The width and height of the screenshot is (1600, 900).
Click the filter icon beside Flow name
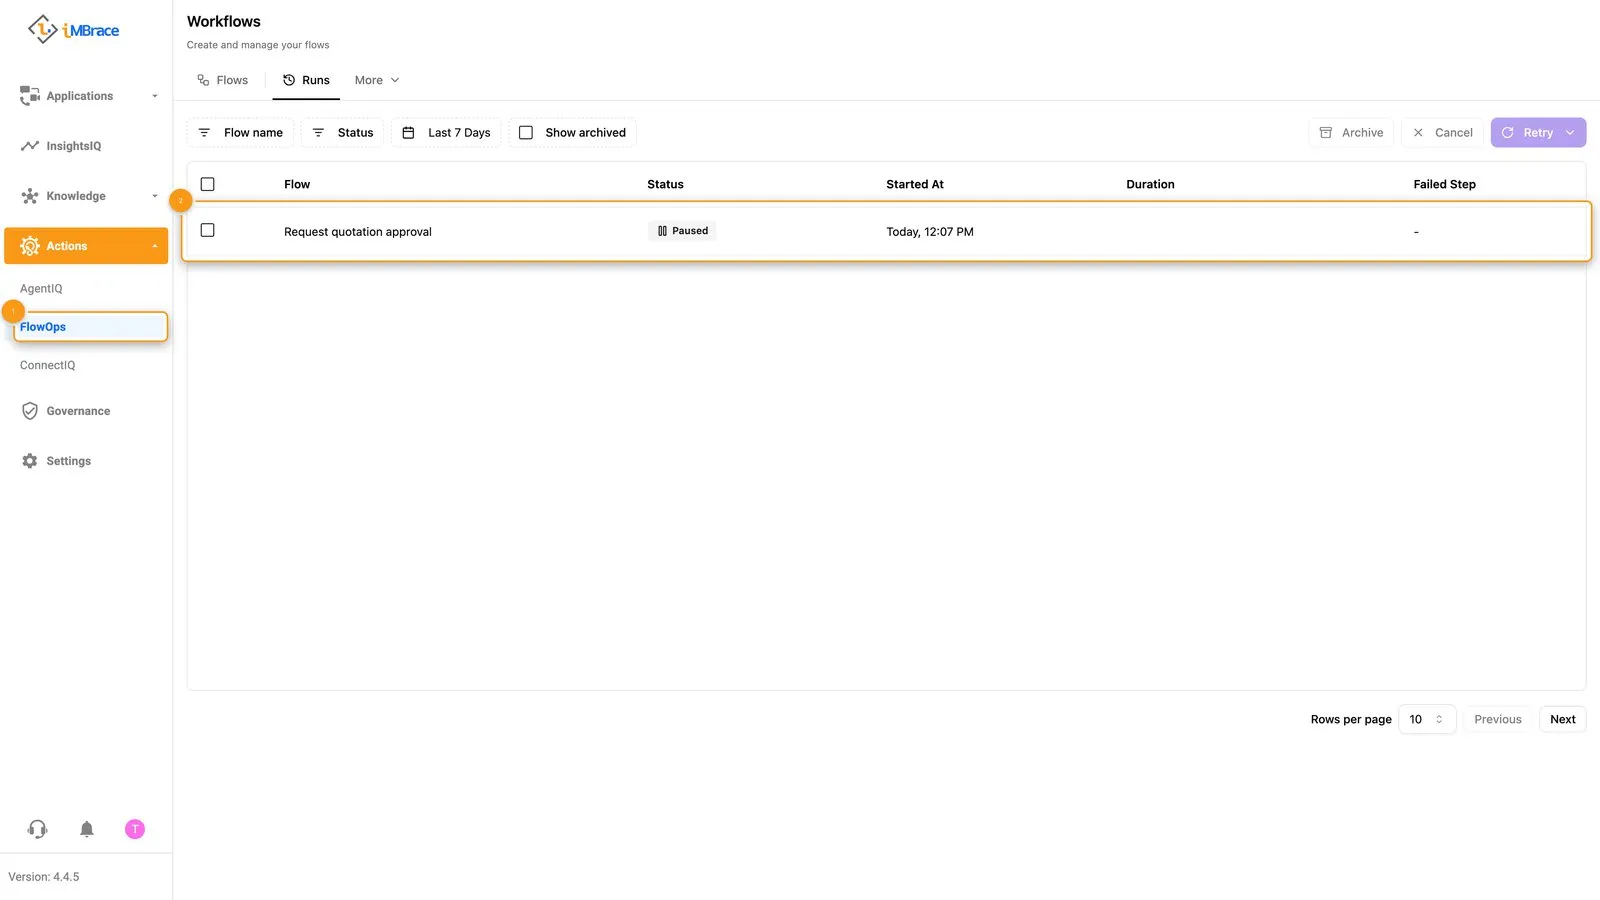tap(204, 133)
